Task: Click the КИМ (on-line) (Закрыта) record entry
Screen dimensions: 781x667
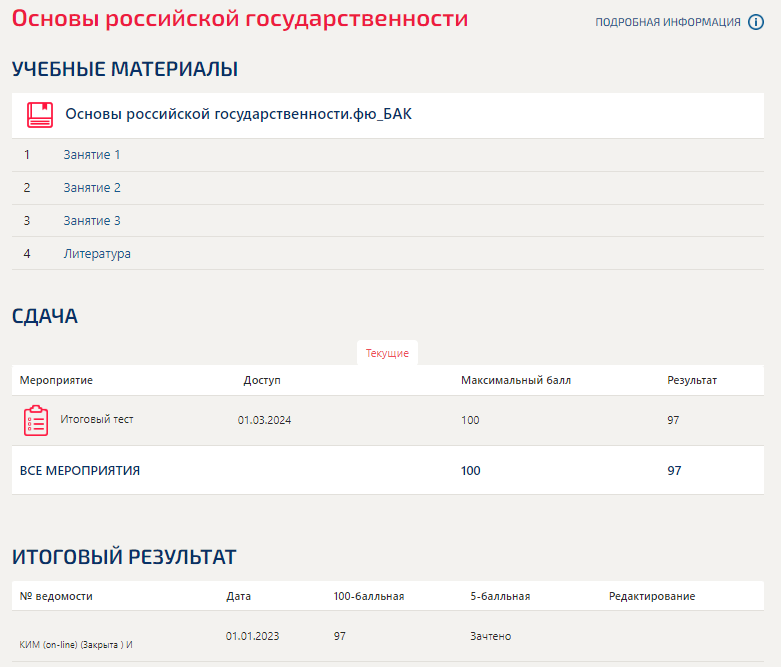Action: point(76,644)
